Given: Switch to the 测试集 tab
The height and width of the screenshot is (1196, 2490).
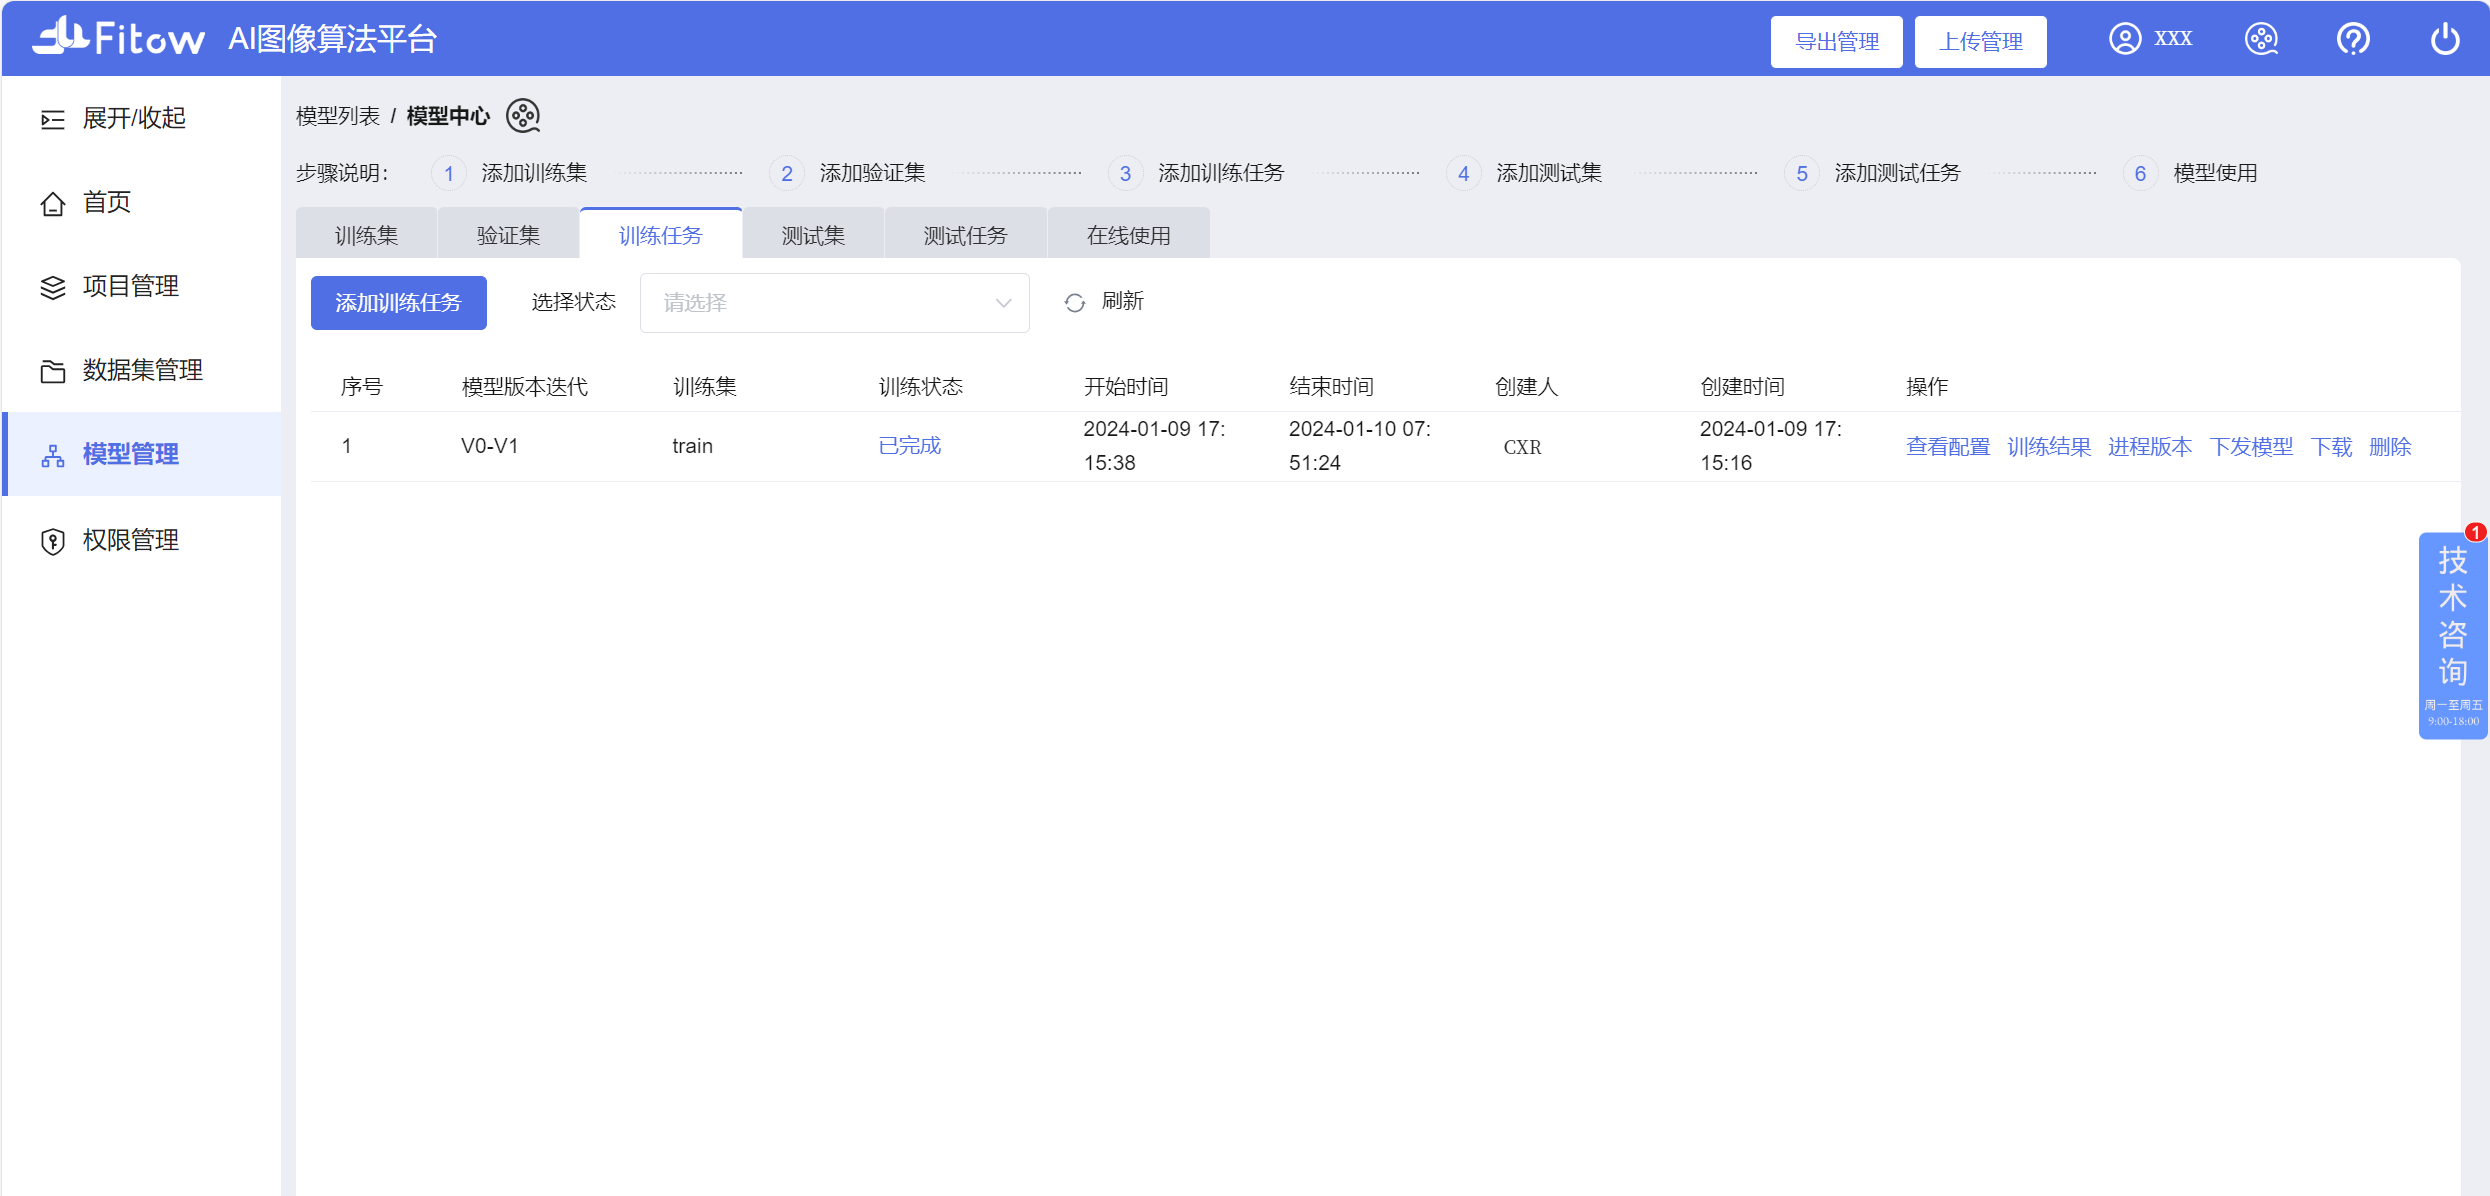Looking at the screenshot, I should click(x=813, y=235).
